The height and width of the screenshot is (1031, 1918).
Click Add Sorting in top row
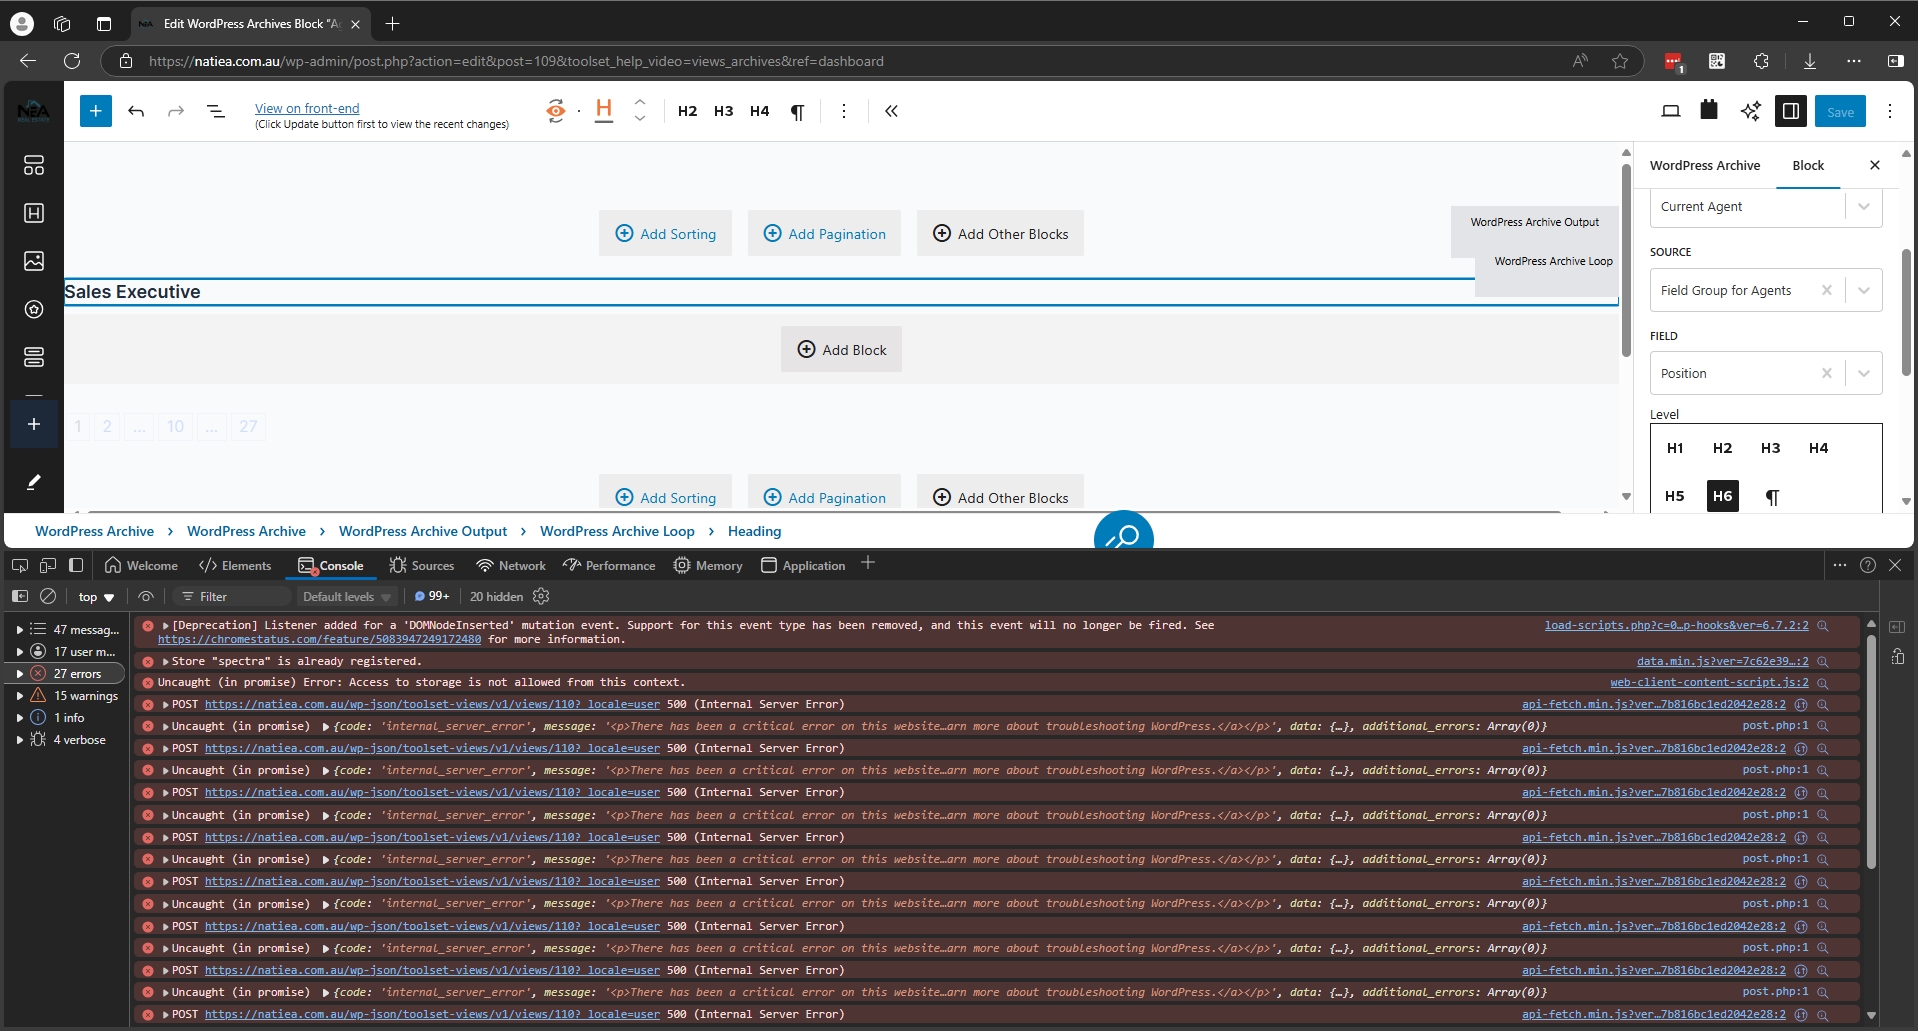click(x=665, y=233)
